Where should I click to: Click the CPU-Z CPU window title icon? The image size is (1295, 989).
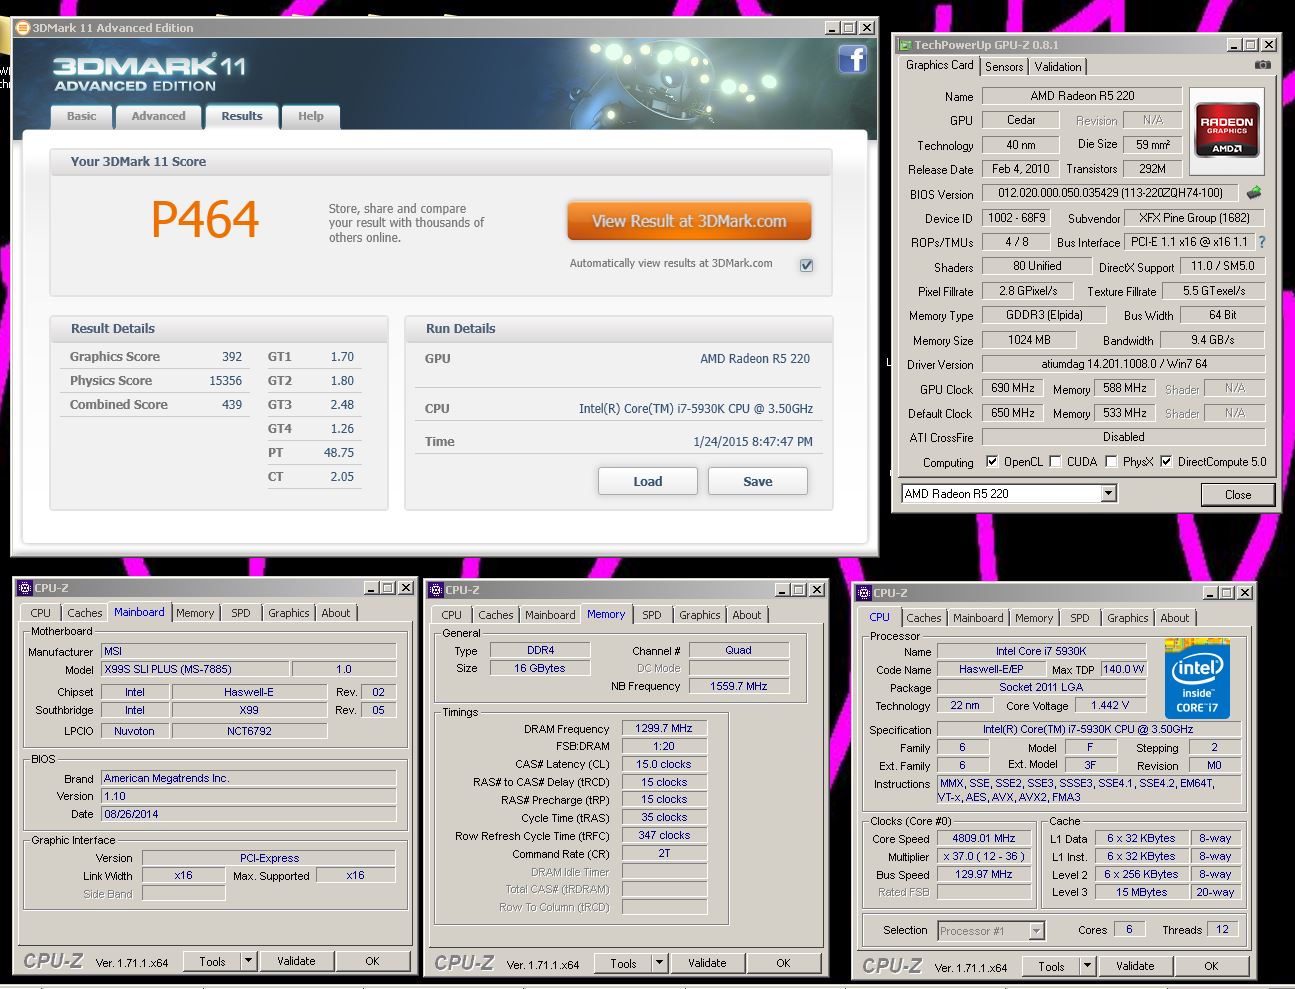point(864,593)
